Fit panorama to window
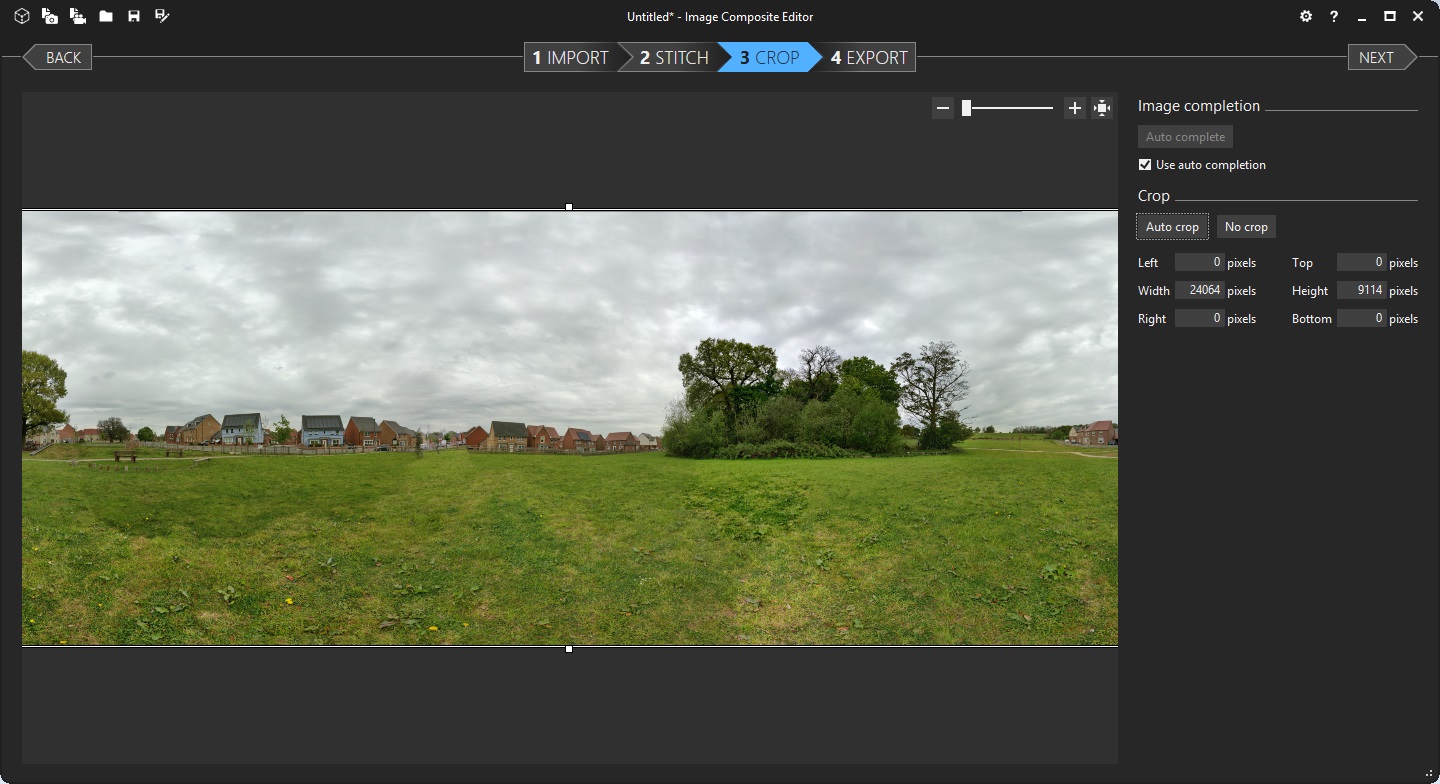 tap(1102, 108)
